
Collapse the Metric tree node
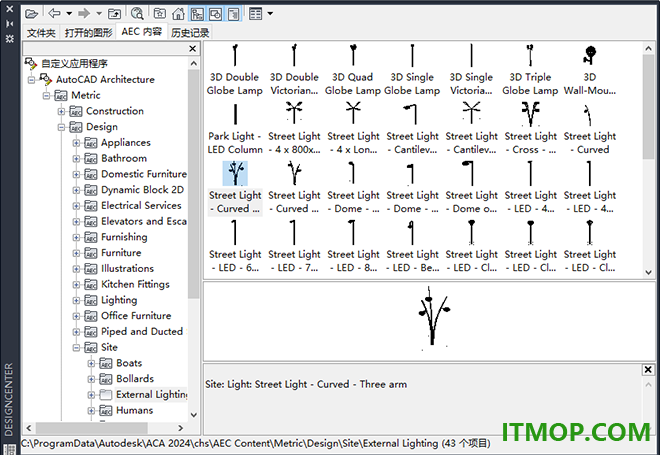click(x=46, y=96)
